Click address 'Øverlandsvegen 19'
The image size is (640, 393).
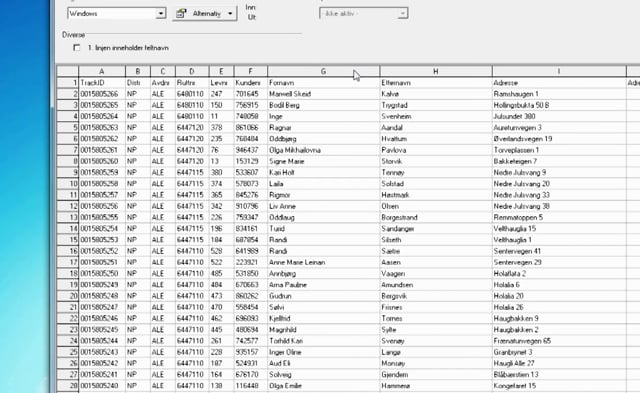523,139
